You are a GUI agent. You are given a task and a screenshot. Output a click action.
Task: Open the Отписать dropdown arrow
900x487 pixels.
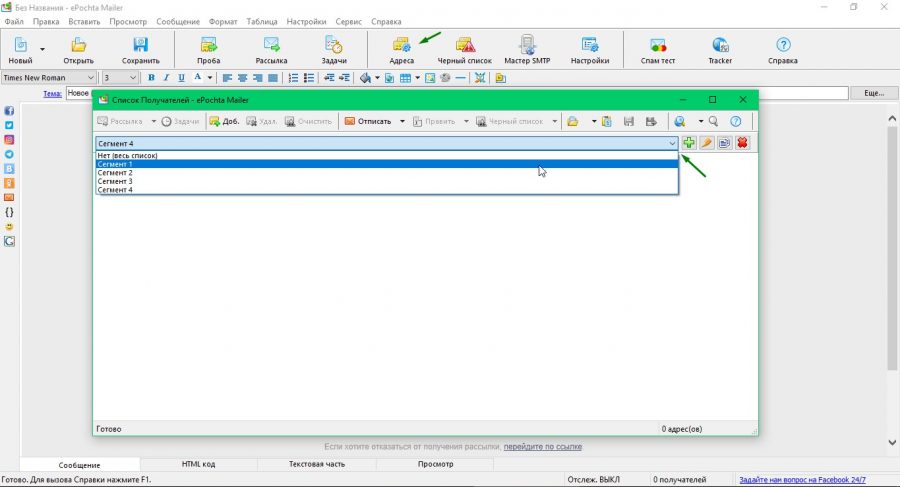pyautogui.click(x=402, y=121)
